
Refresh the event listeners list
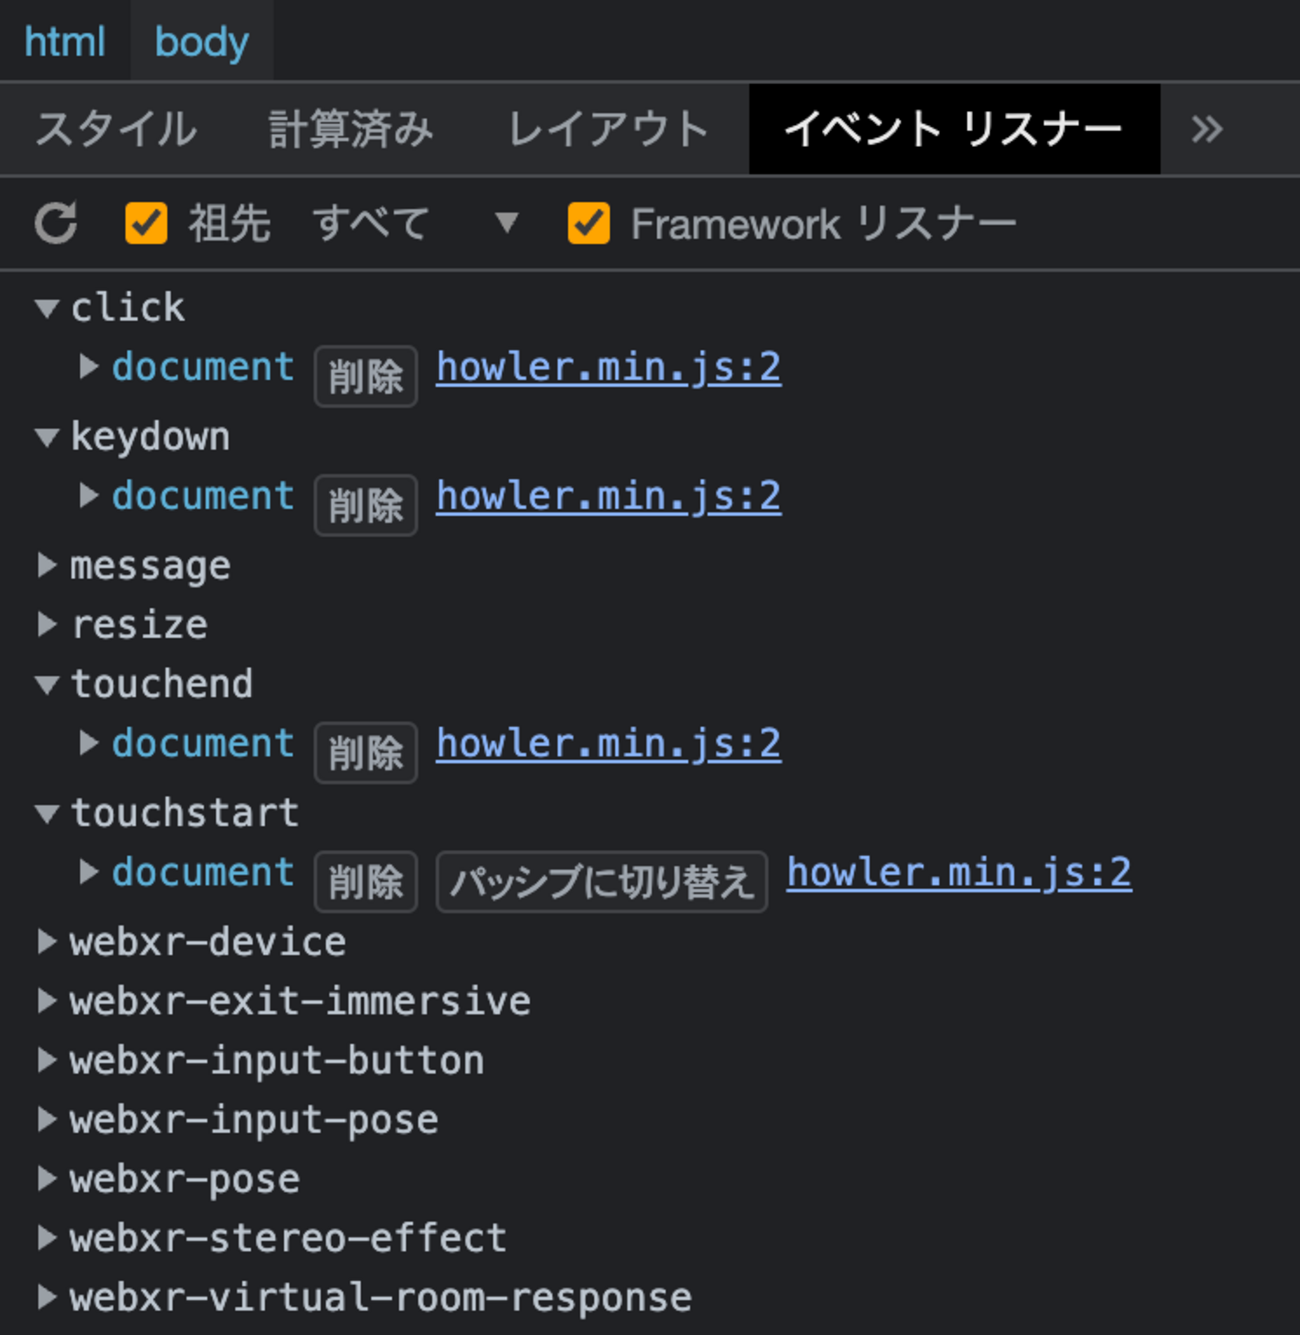pos(56,223)
